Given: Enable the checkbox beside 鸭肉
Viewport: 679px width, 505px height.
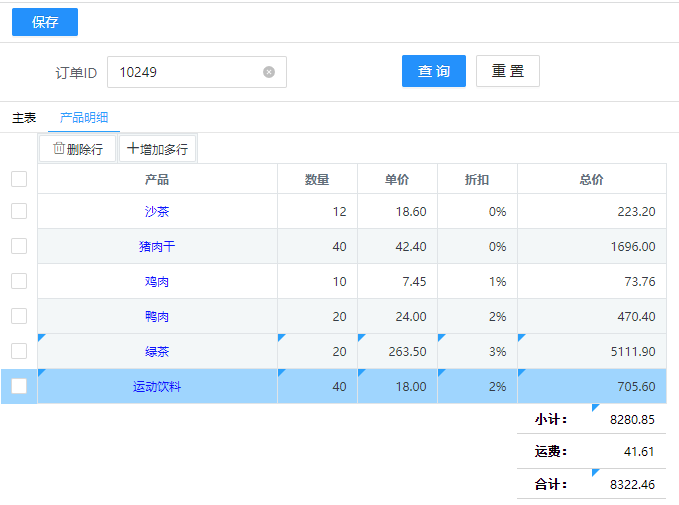Looking at the screenshot, I should [x=19, y=316].
